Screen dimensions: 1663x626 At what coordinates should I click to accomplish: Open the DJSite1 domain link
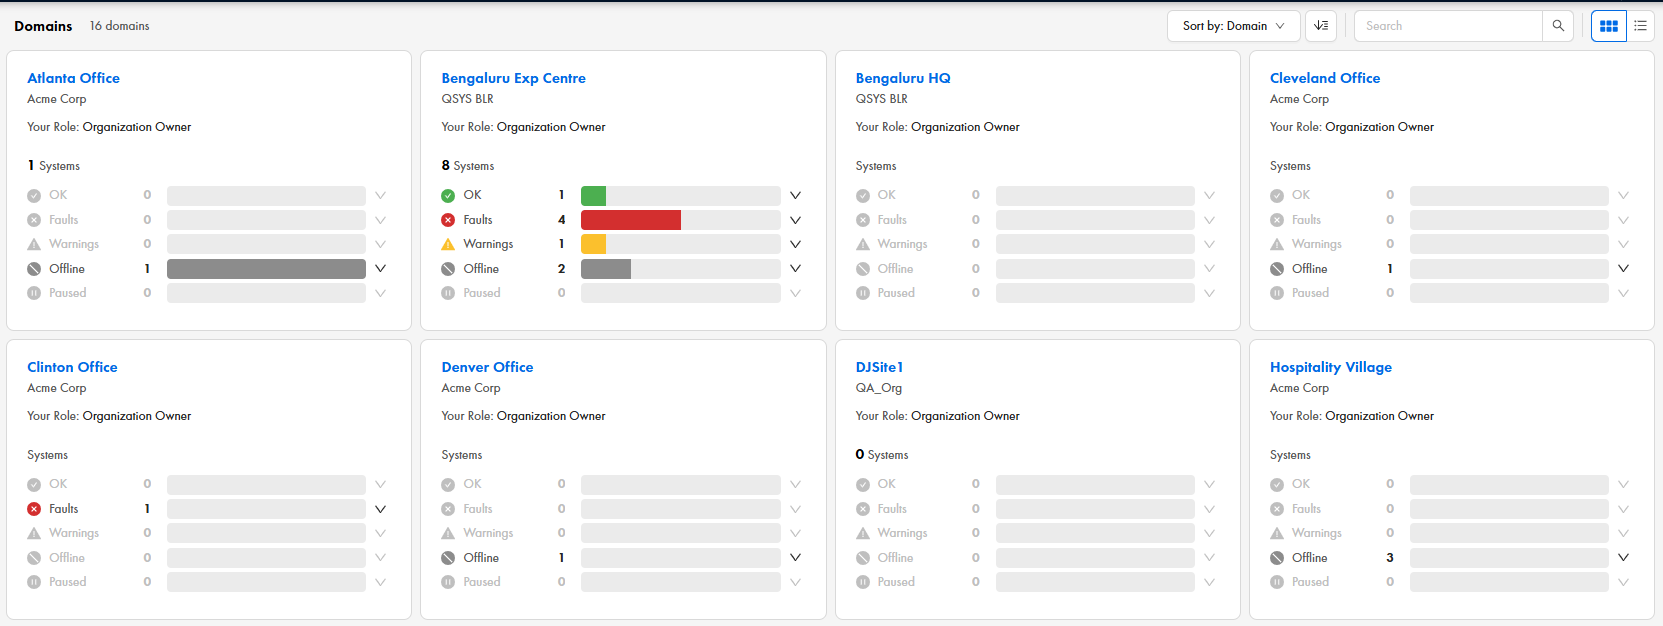coord(879,367)
